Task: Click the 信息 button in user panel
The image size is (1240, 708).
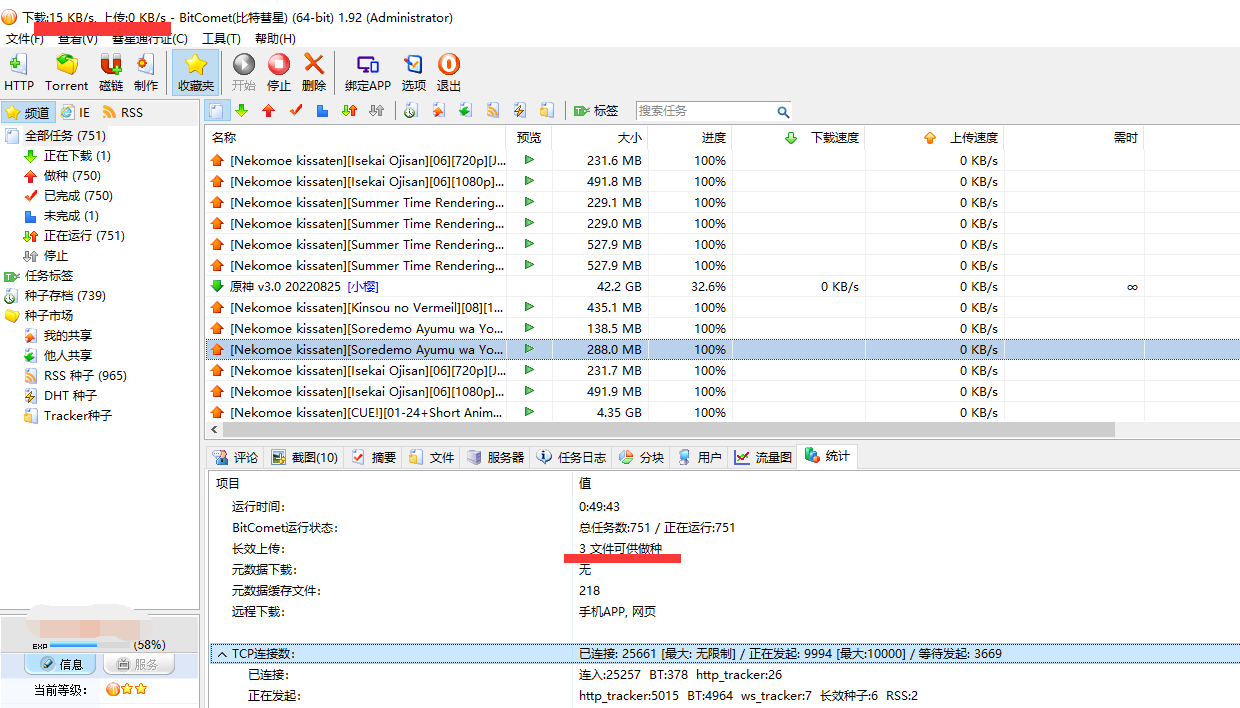Action: pos(61,664)
